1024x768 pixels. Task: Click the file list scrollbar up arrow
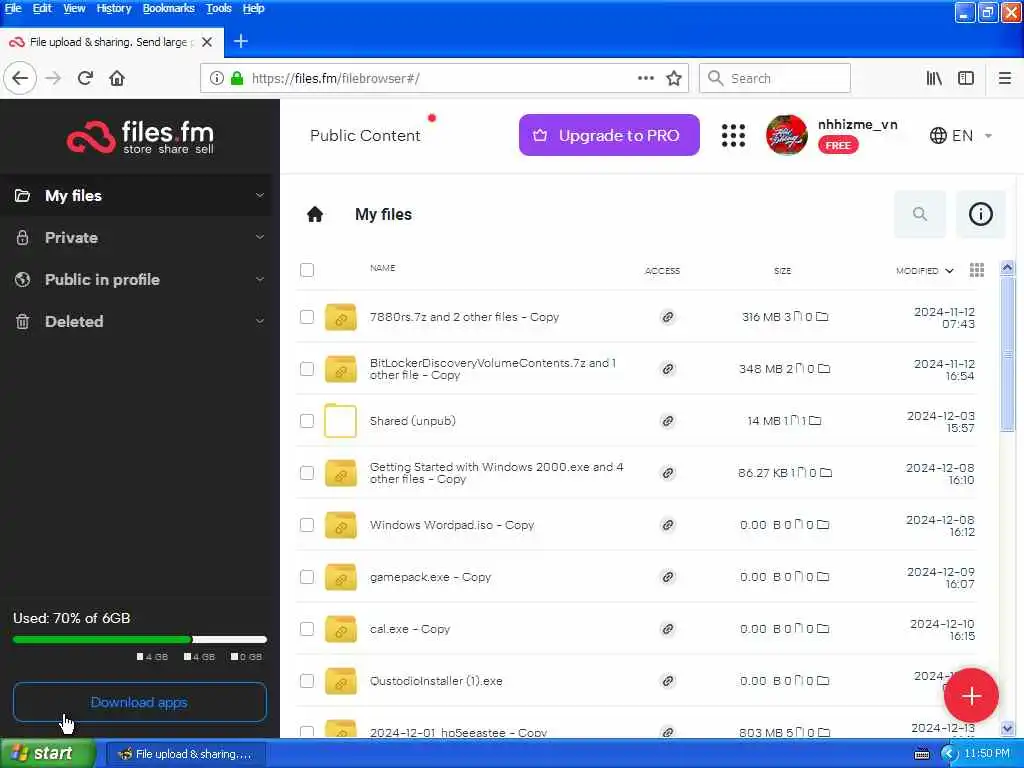1008,268
